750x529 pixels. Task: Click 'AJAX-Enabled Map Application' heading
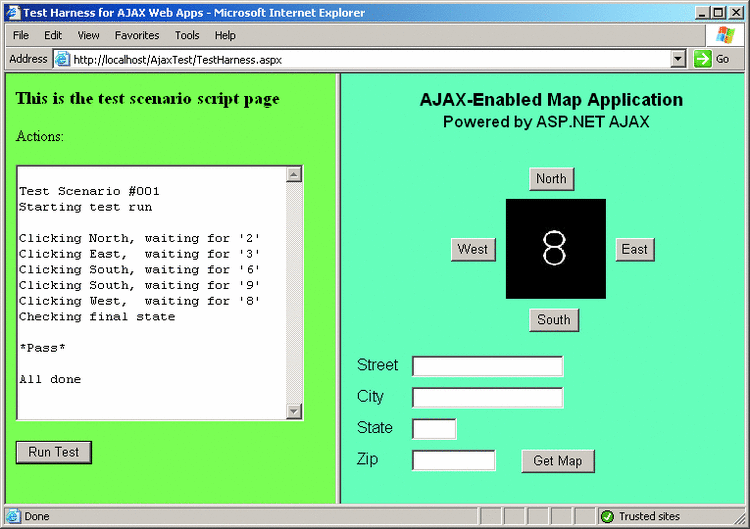(x=551, y=100)
